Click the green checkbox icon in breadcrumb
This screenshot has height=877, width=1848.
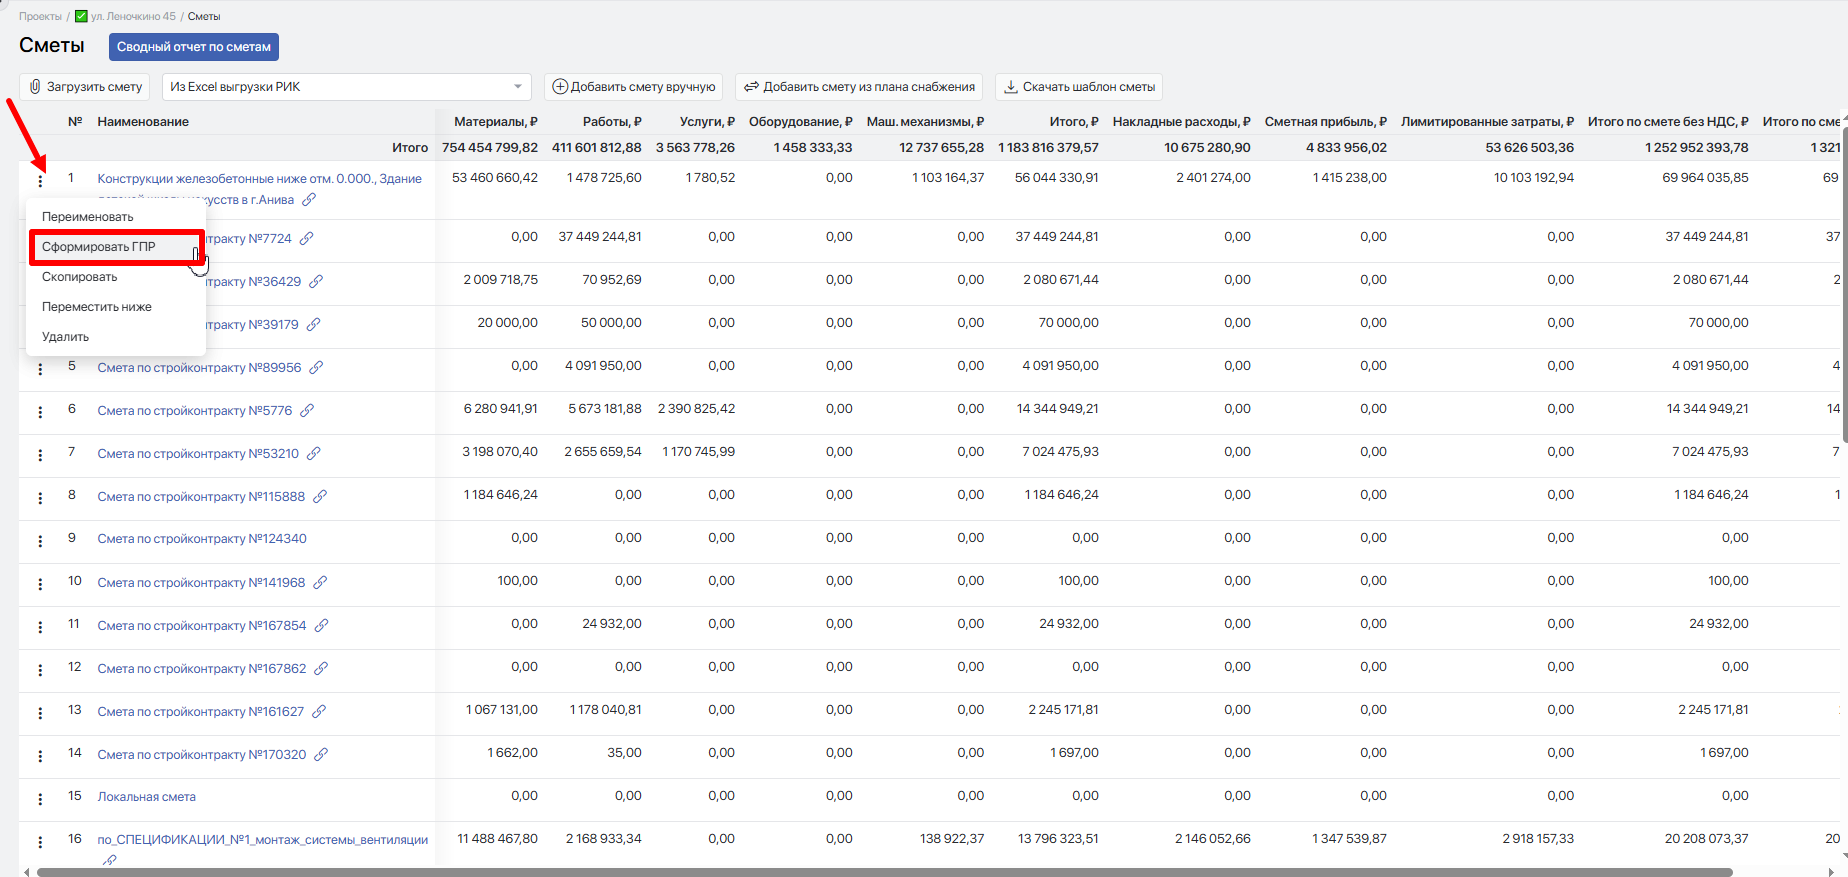(81, 16)
